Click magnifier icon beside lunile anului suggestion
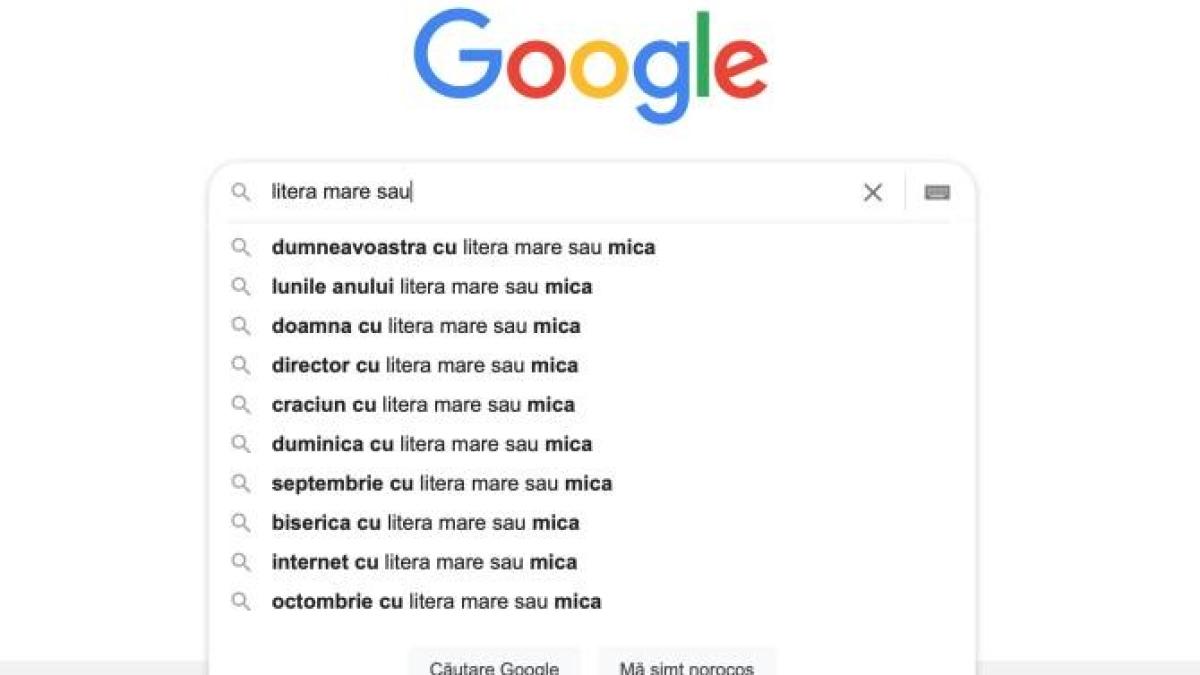This screenshot has width=1200, height=675. [241, 287]
